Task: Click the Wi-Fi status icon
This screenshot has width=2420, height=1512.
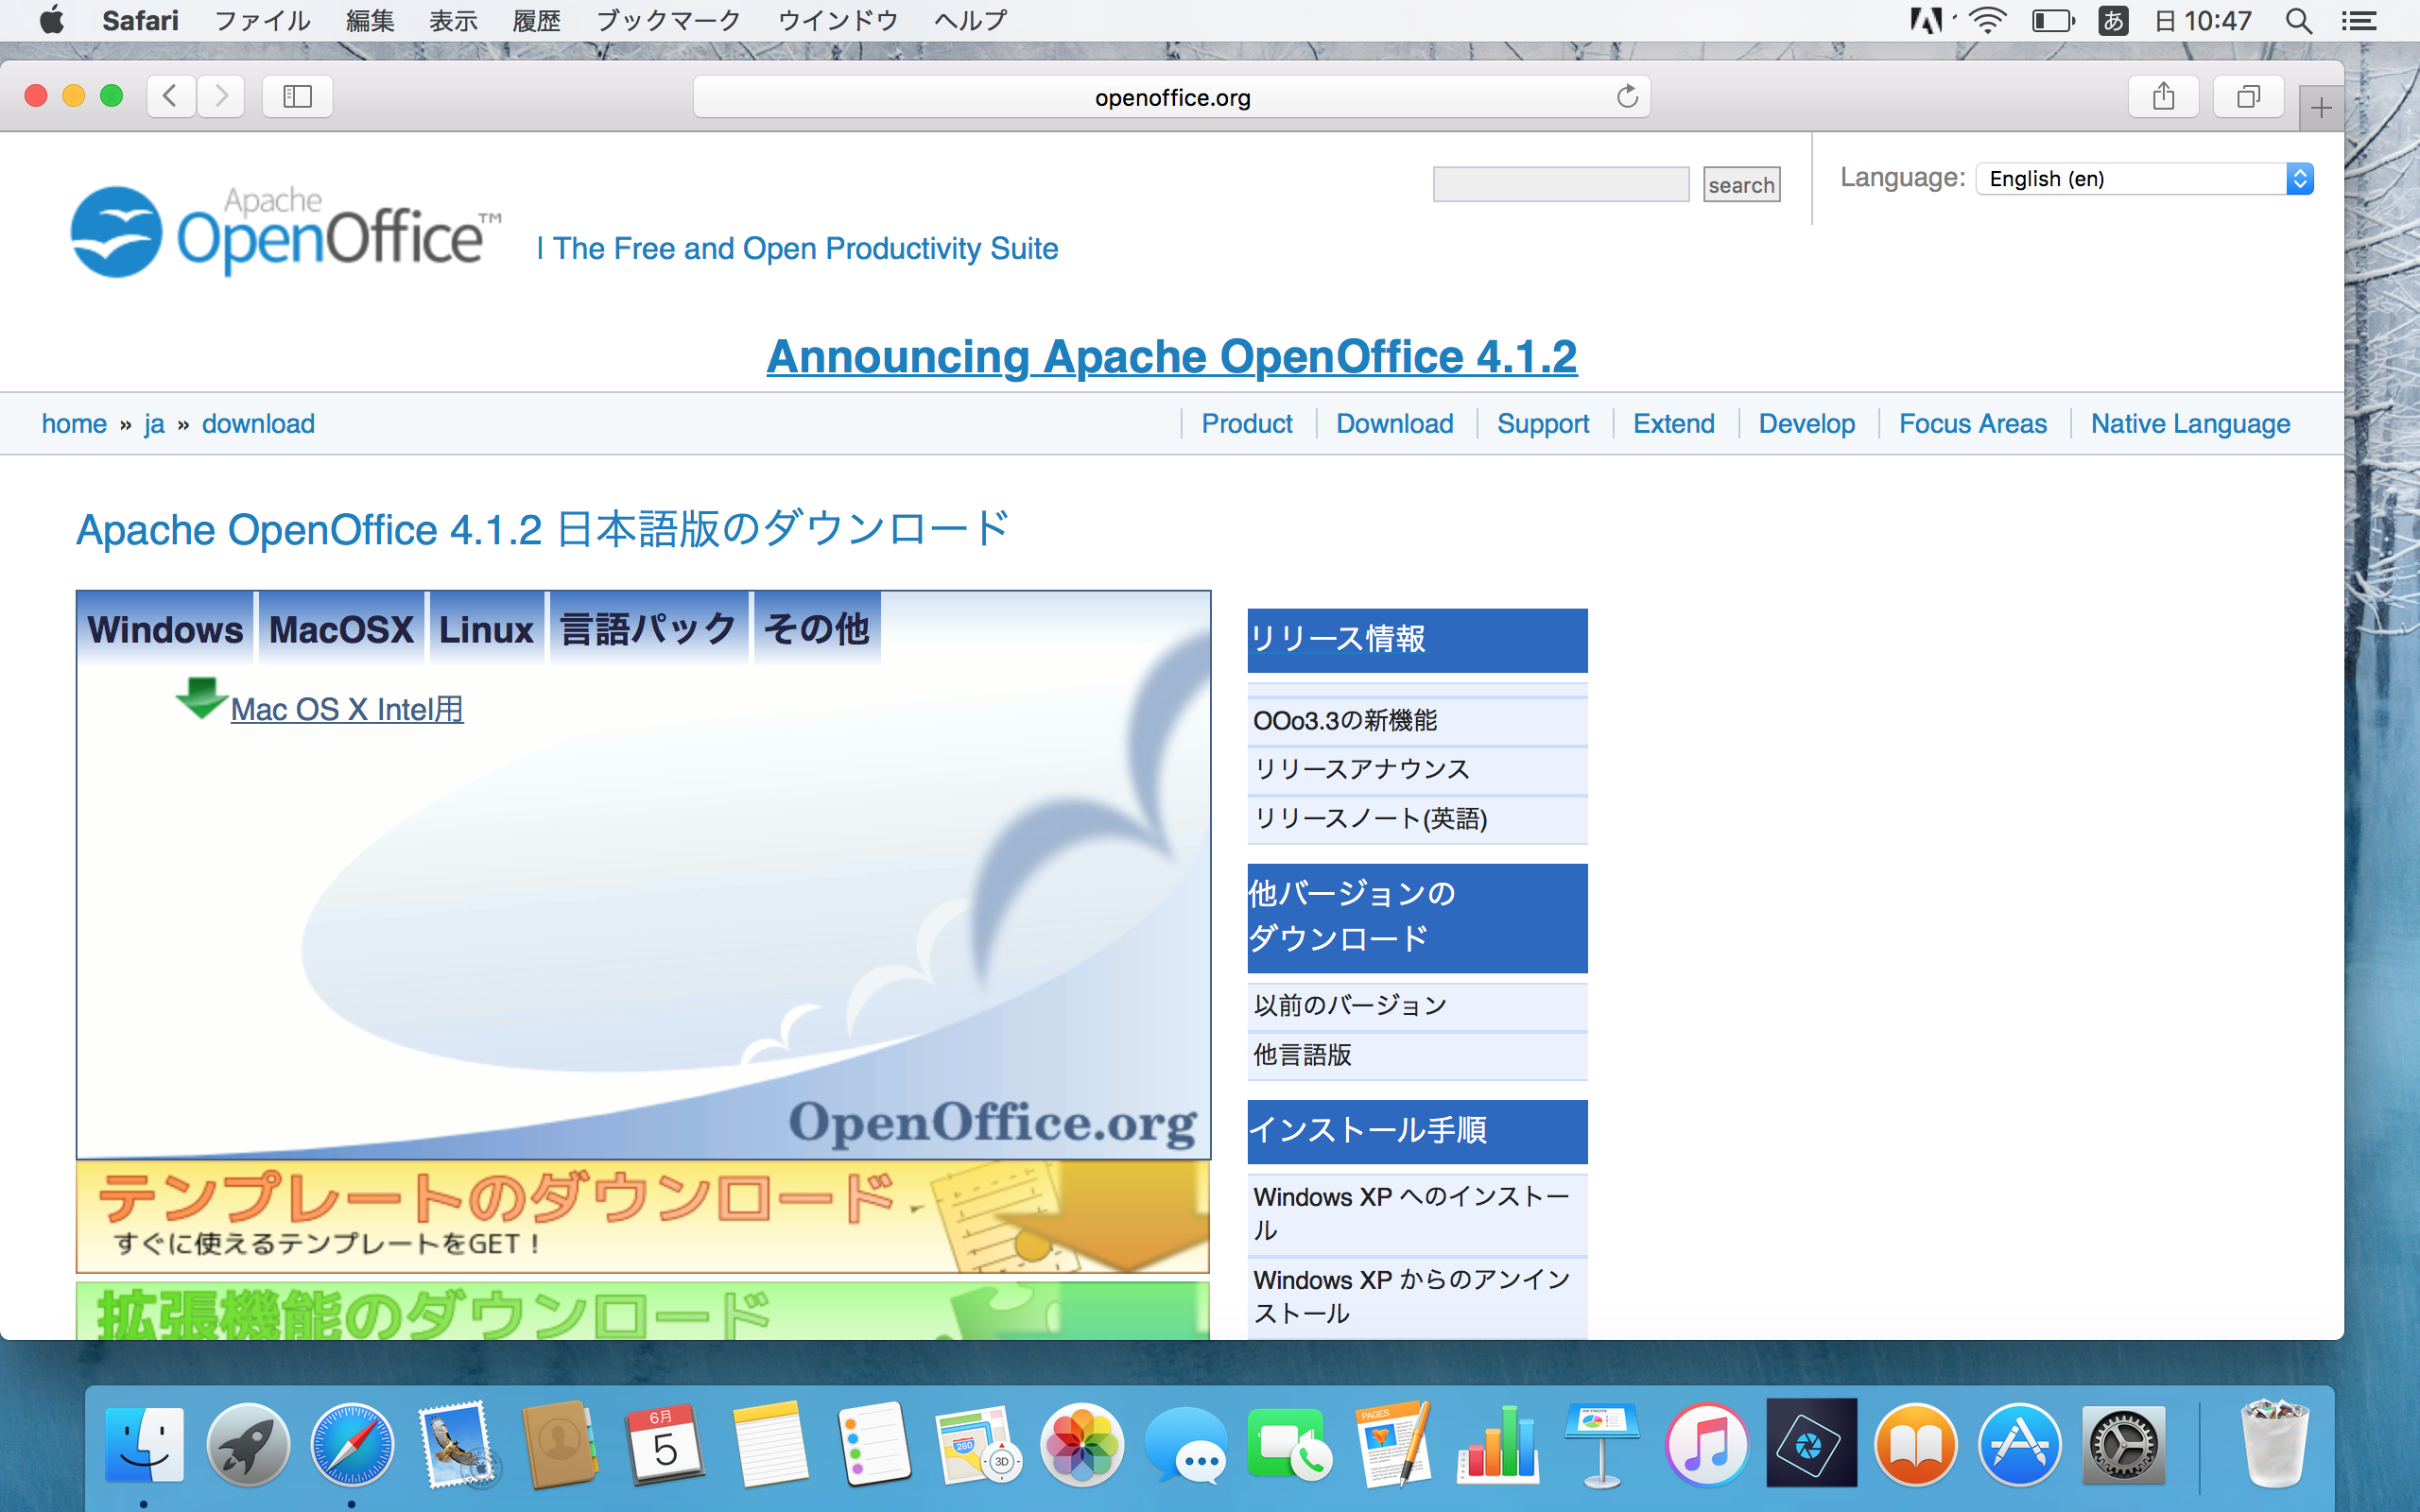Action: coord(1987,21)
